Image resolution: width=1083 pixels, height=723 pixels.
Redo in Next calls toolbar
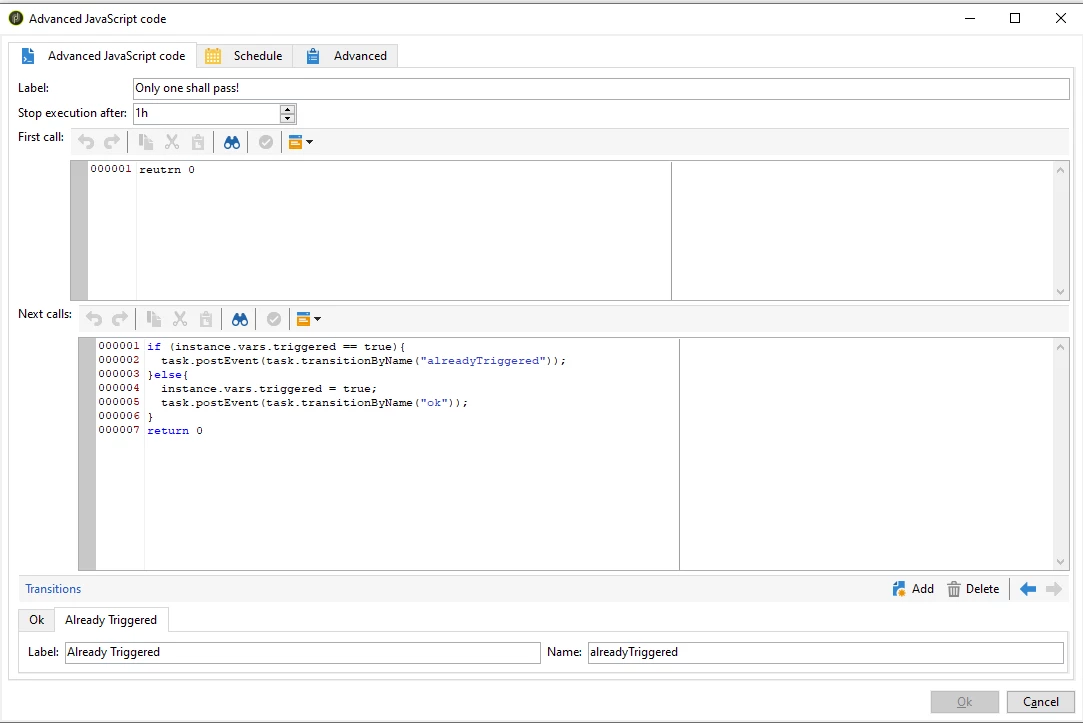point(120,319)
